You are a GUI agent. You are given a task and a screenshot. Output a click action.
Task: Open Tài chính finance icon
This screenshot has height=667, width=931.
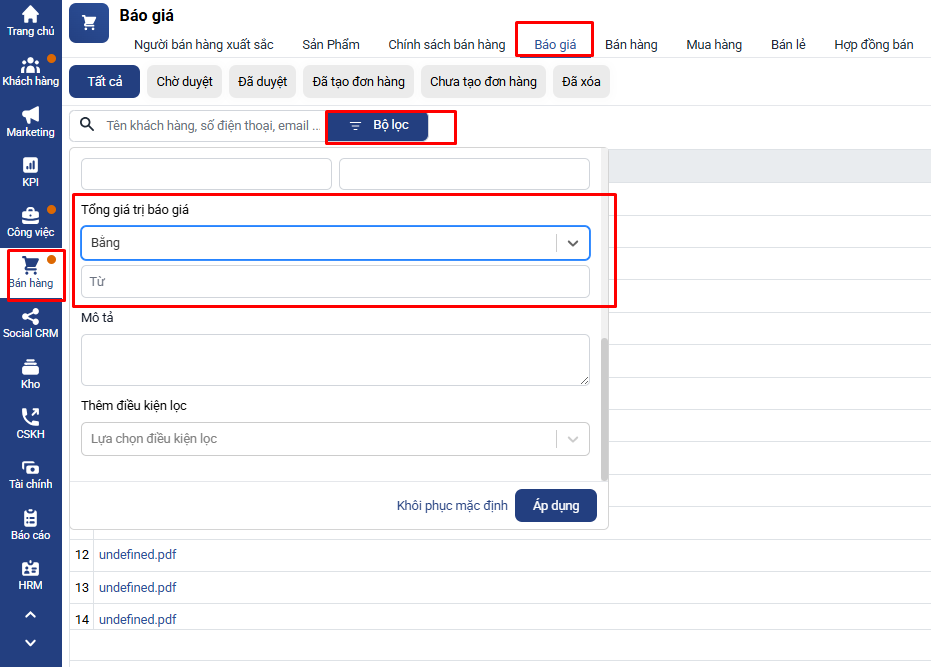point(30,468)
